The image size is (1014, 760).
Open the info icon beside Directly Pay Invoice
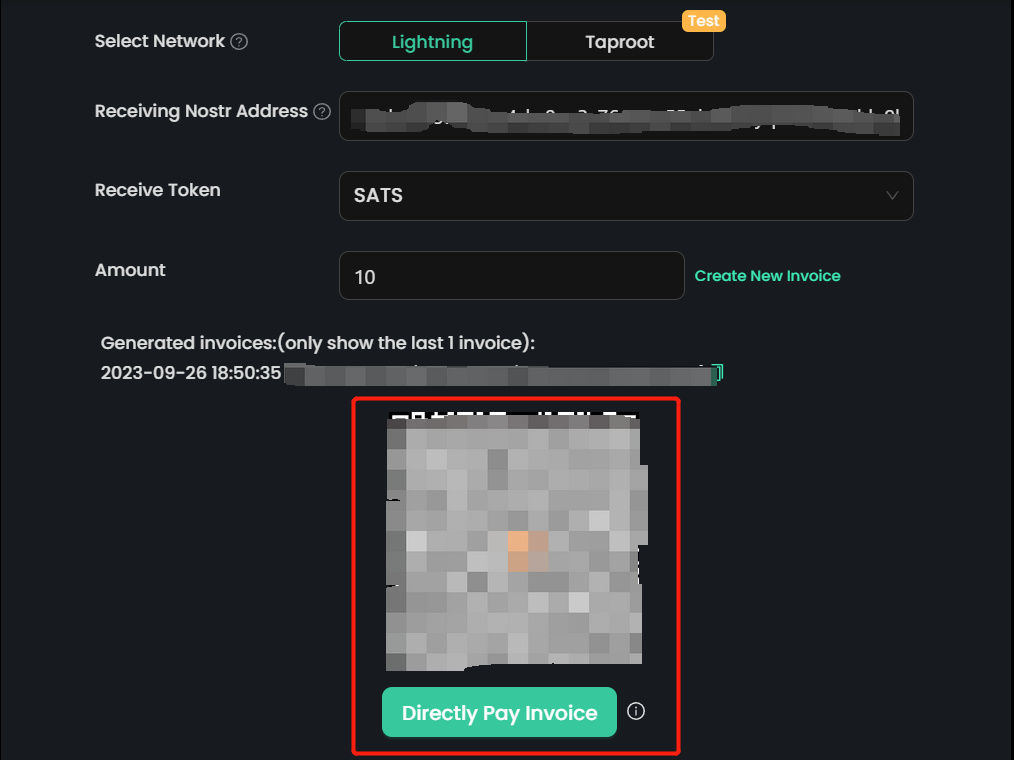(x=636, y=711)
